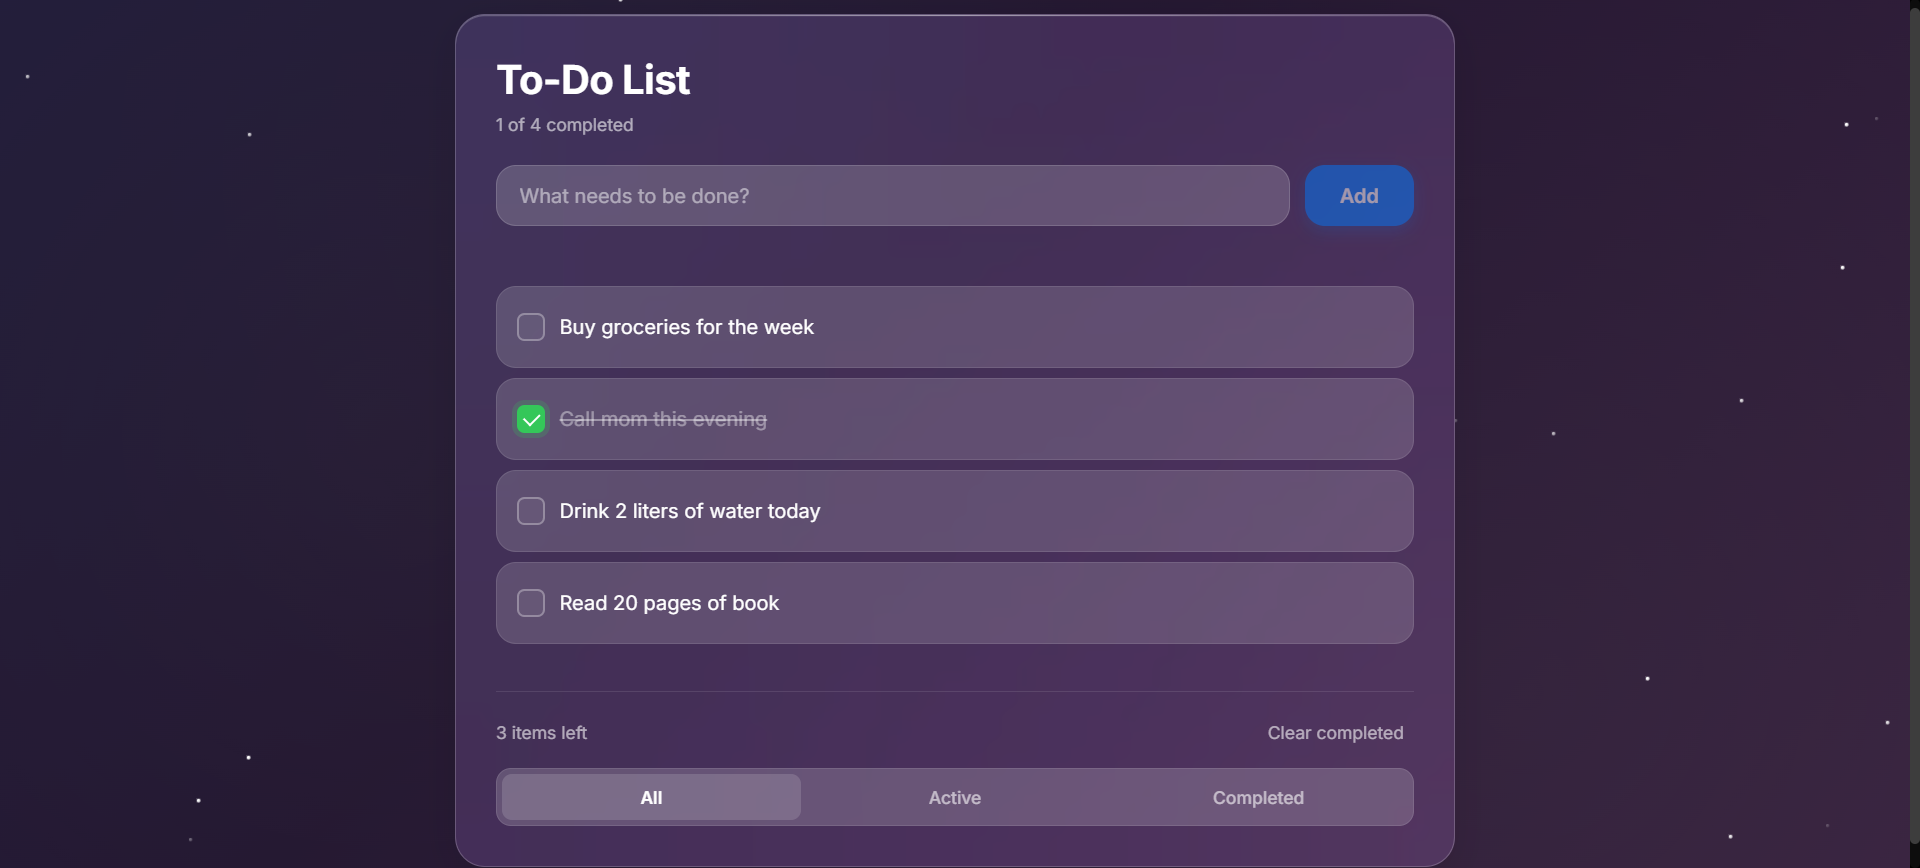
Task: Click the empty circle beside the groceries task
Action: click(x=530, y=326)
